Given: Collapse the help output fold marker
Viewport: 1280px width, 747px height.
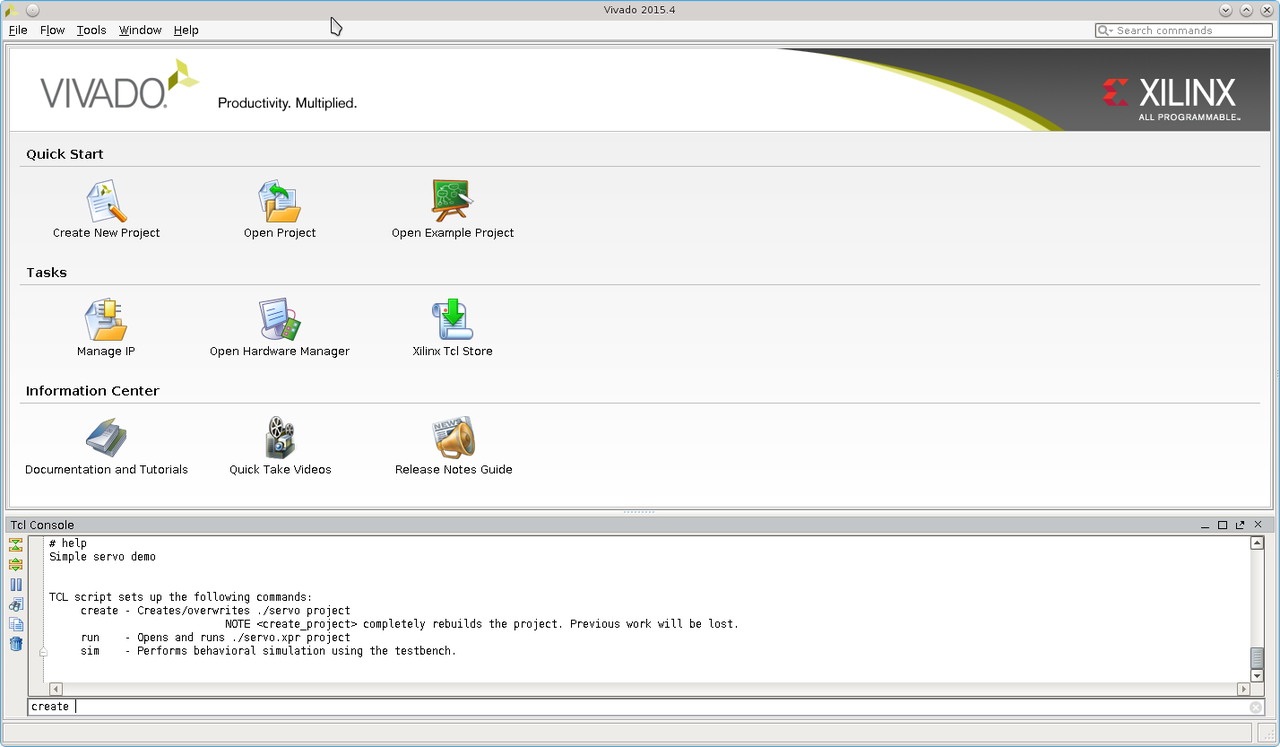Looking at the screenshot, I should point(43,651).
